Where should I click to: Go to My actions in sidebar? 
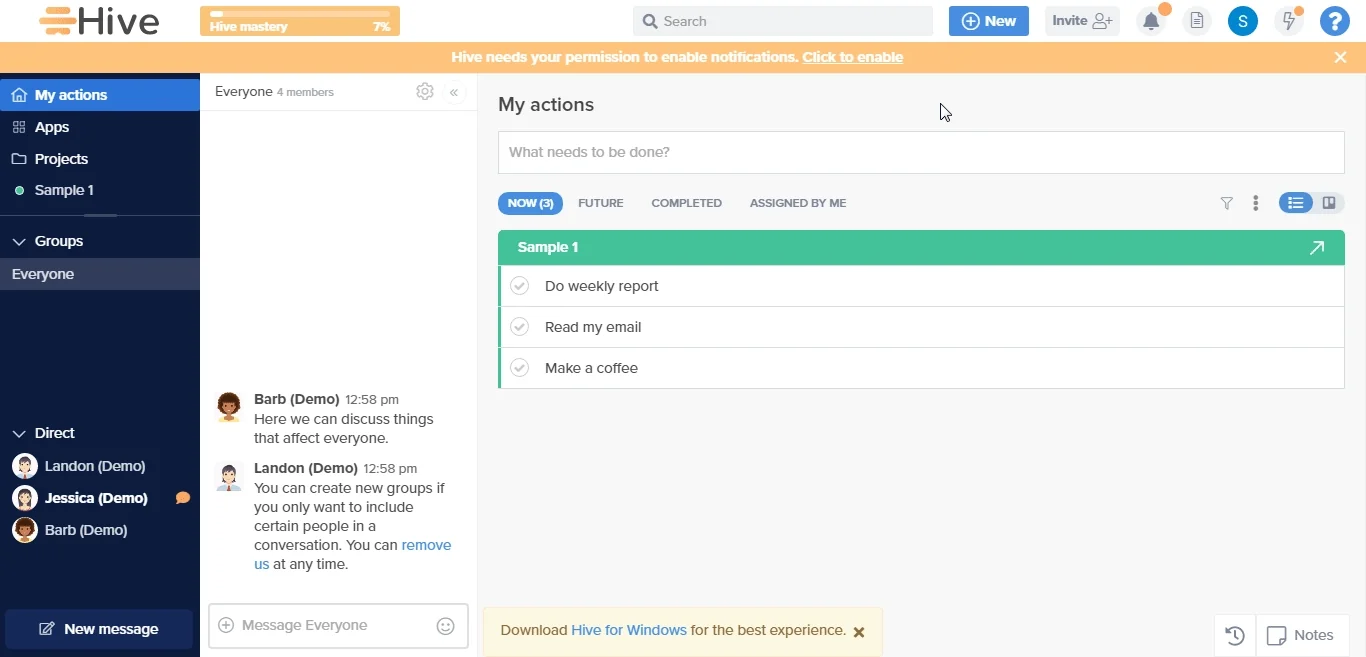[x=100, y=95]
